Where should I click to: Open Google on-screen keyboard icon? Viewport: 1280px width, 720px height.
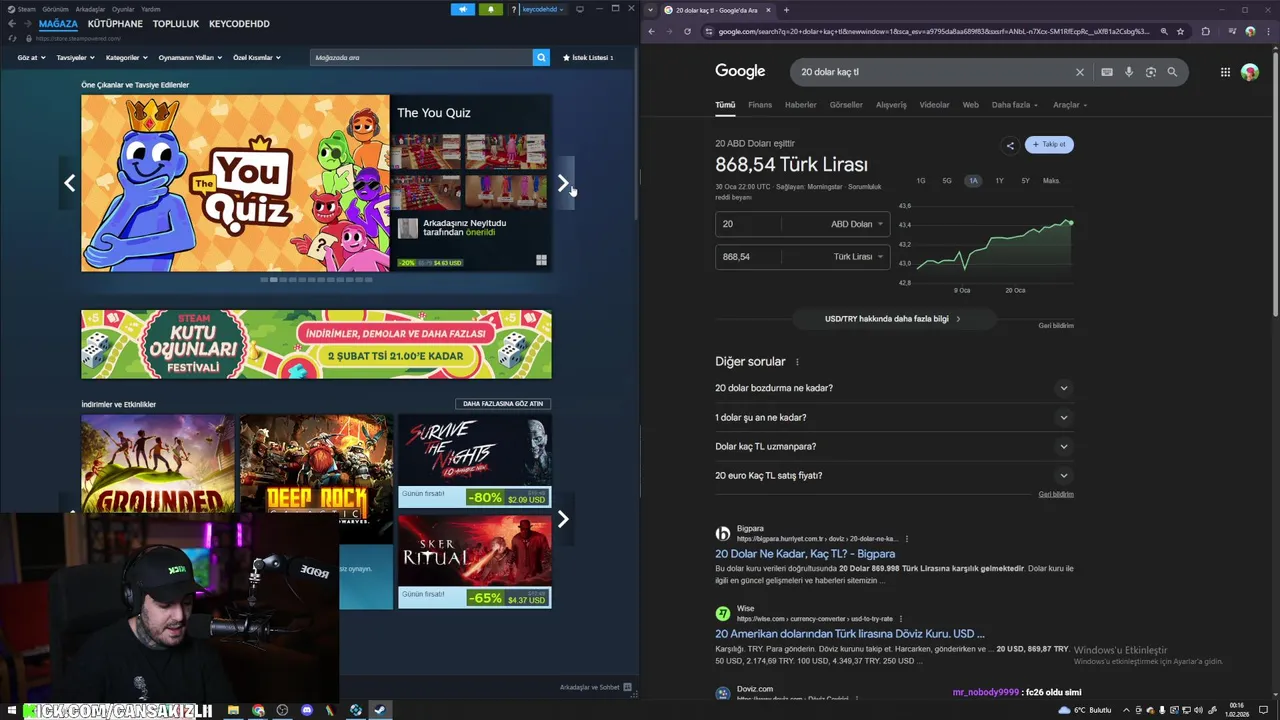(1107, 72)
